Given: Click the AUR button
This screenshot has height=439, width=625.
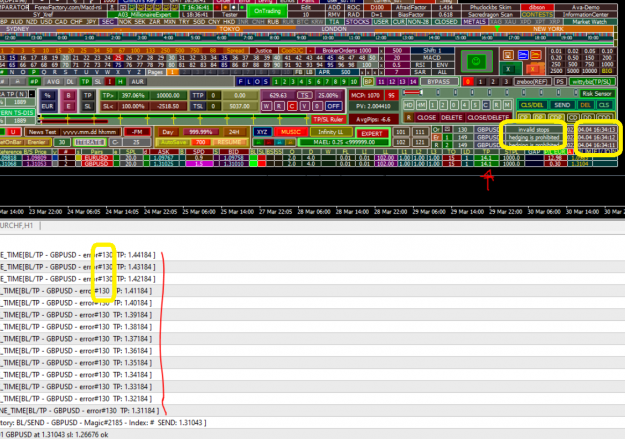Looking at the screenshot, I should tap(138, 81).
